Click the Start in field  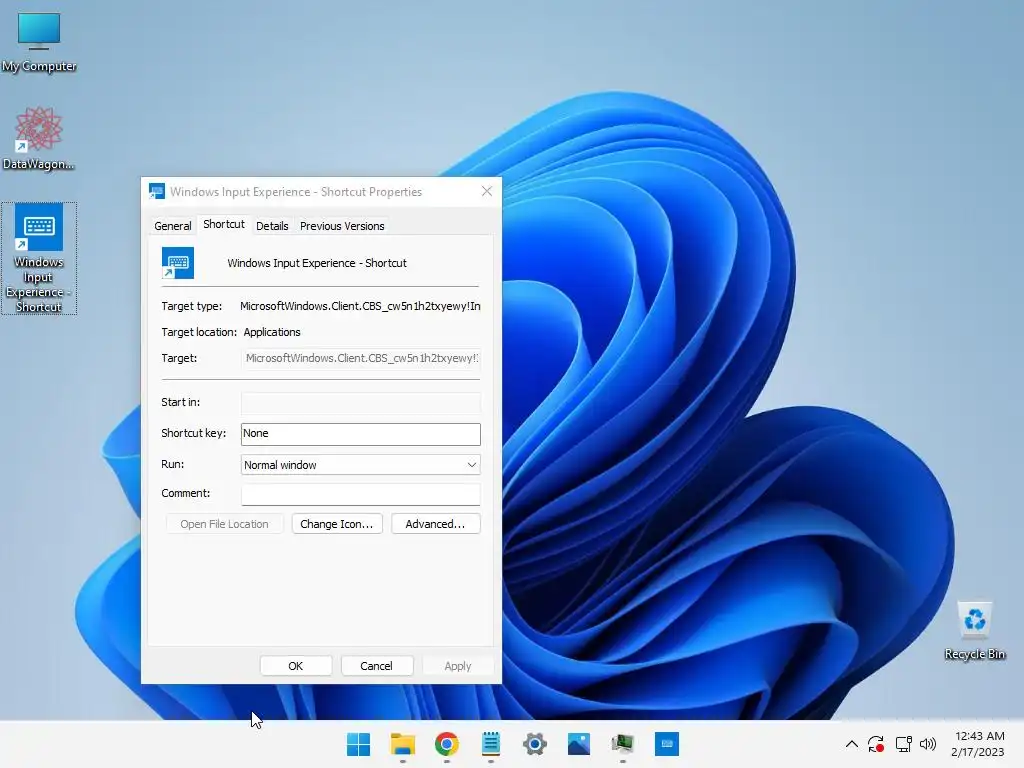[360, 402]
